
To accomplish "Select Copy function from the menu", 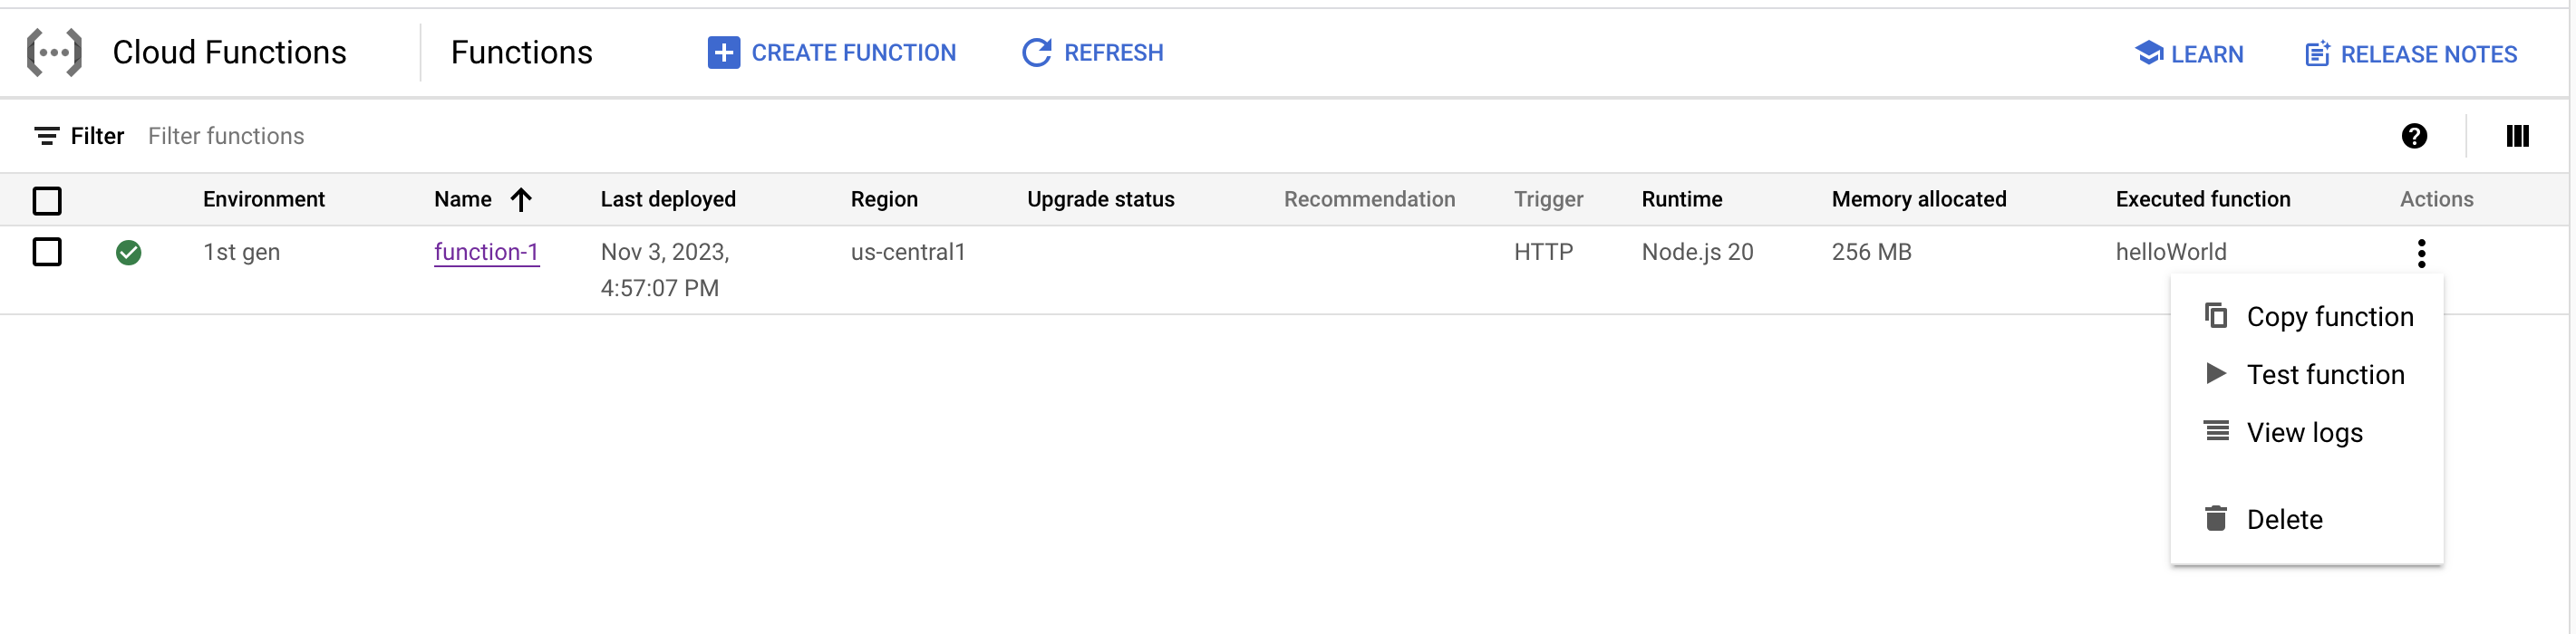I will (2331, 315).
